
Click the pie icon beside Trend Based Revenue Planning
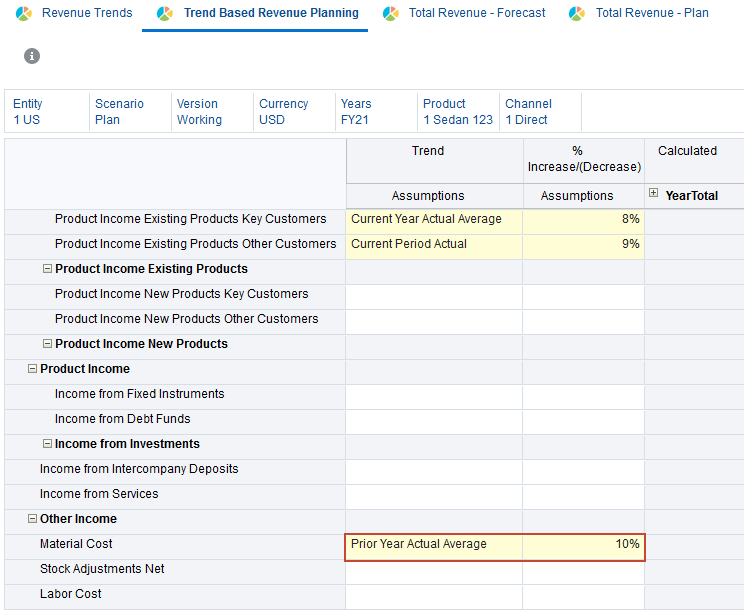(165, 14)
